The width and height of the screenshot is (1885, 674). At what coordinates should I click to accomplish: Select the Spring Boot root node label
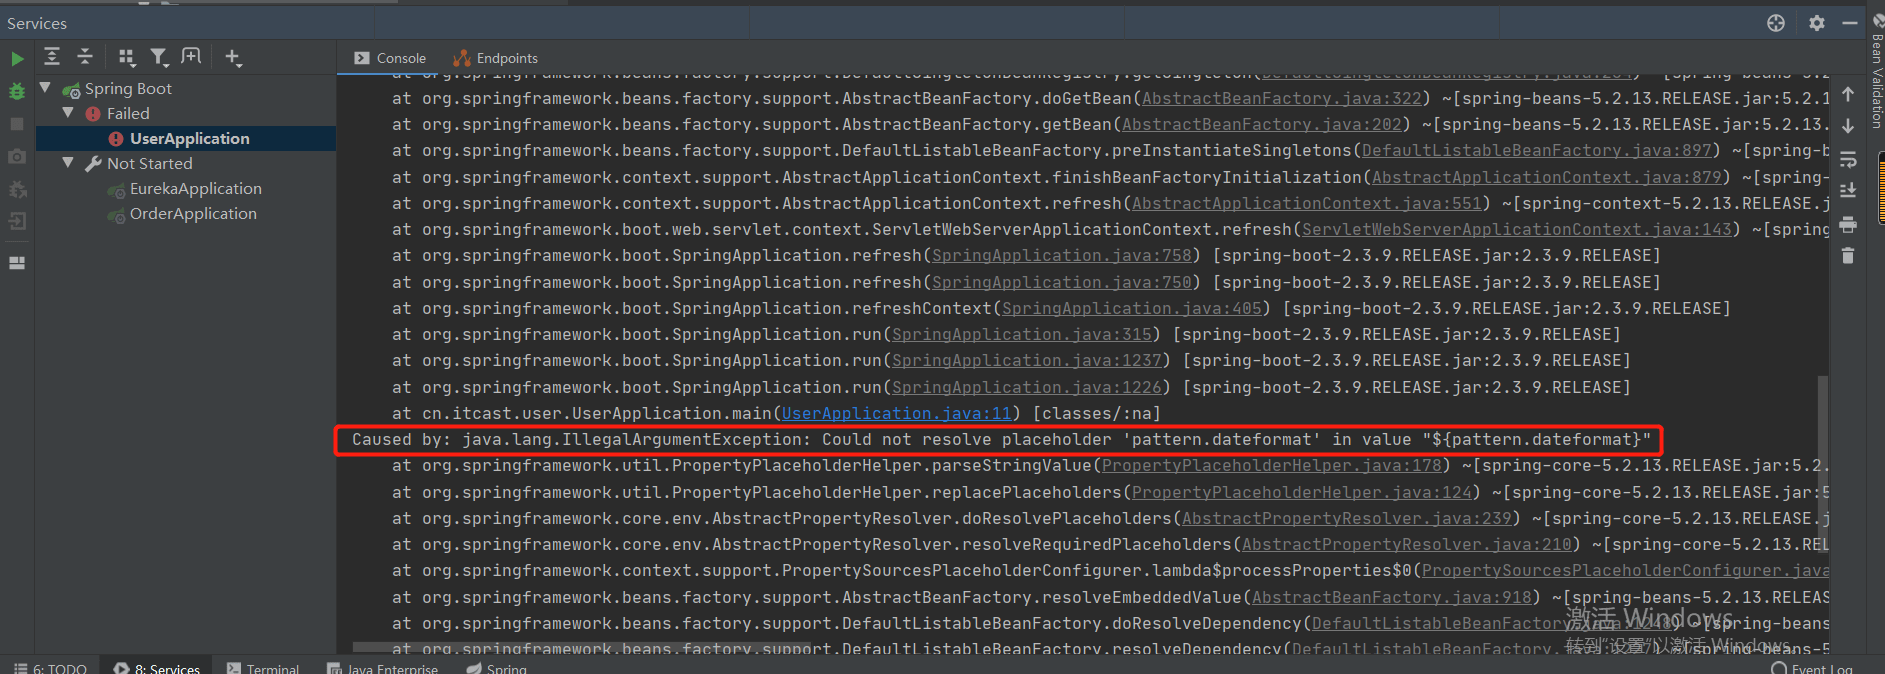click(128, 88)
